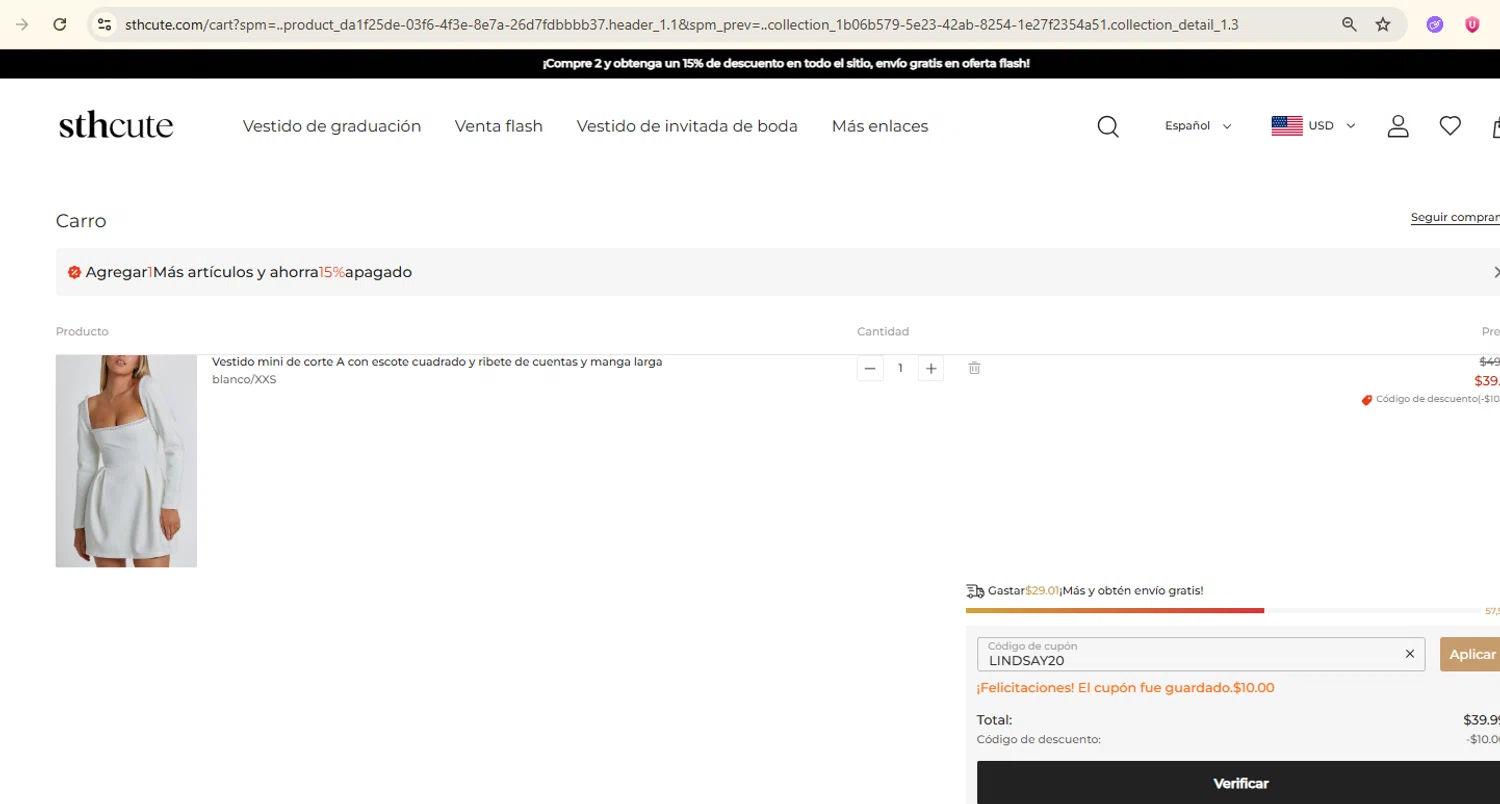The width and height of the screenshot is (1500, 804).
Task: Open the product title link for the dress
Action: click(x=437, y=362)
